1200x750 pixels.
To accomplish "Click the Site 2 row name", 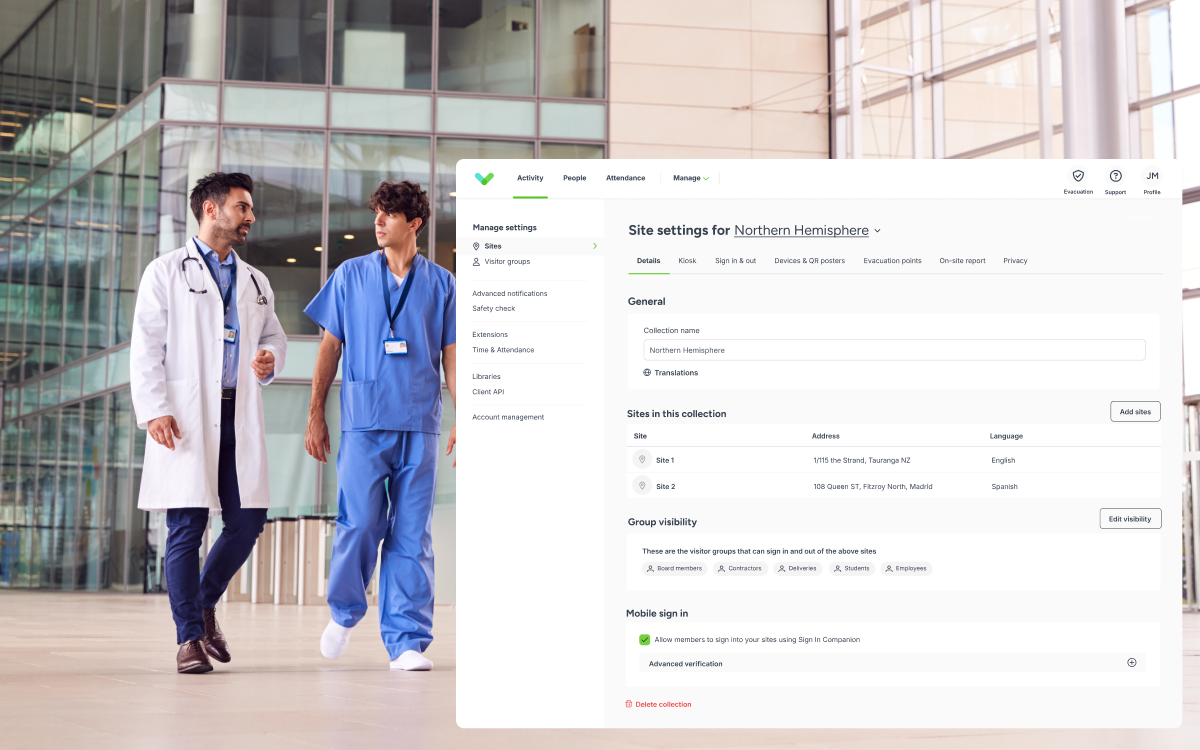I will [x=665, y=486].
